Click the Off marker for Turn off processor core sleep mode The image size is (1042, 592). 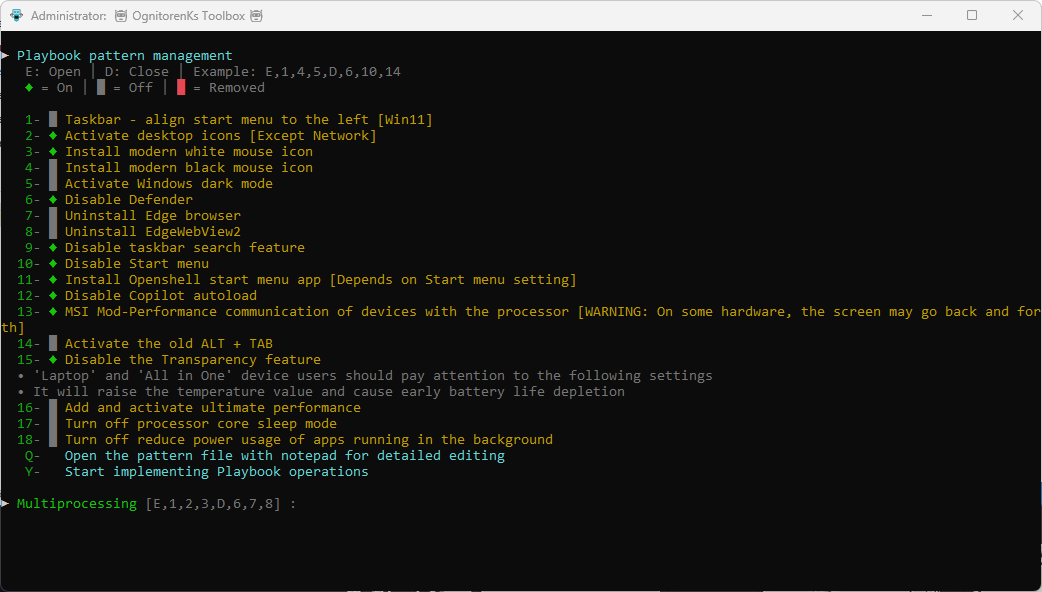[53, 423]
